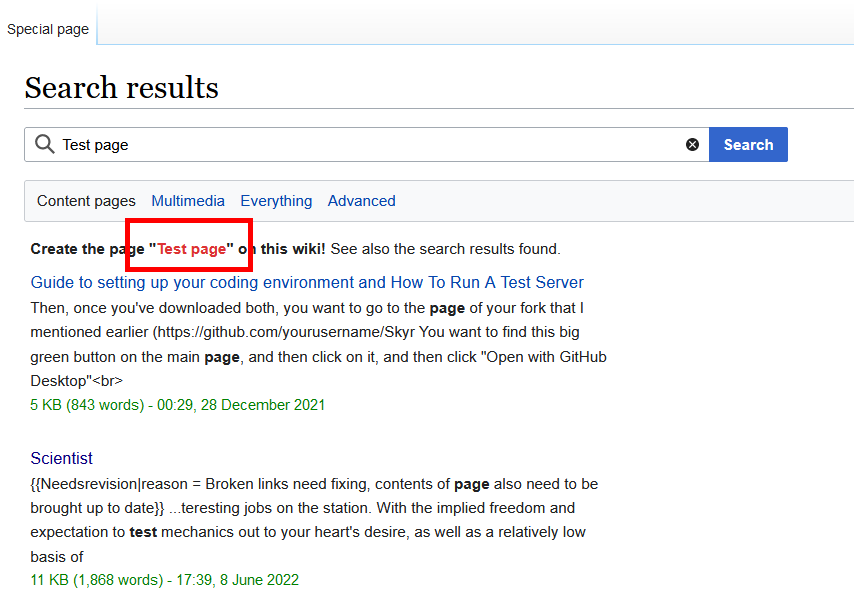This screenshot has width=854, height=600.
Task: Switch to Everything search results
Action: [x=276, y=201]
